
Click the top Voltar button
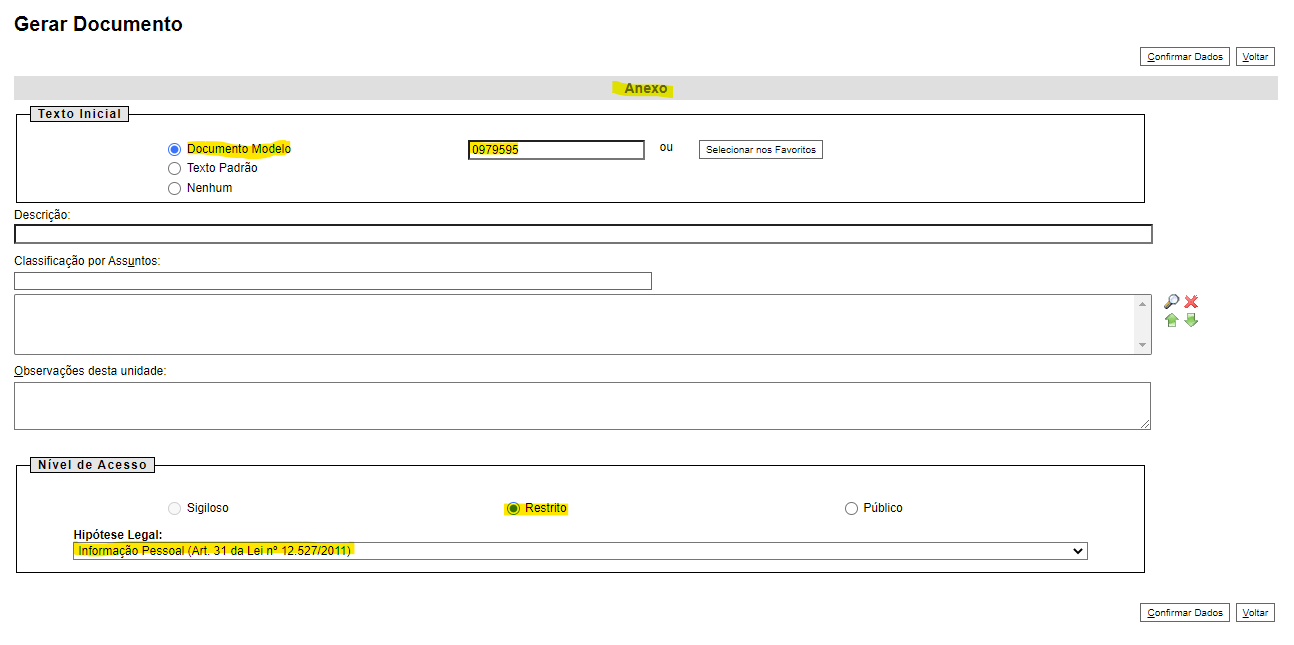click(1255, 57)
